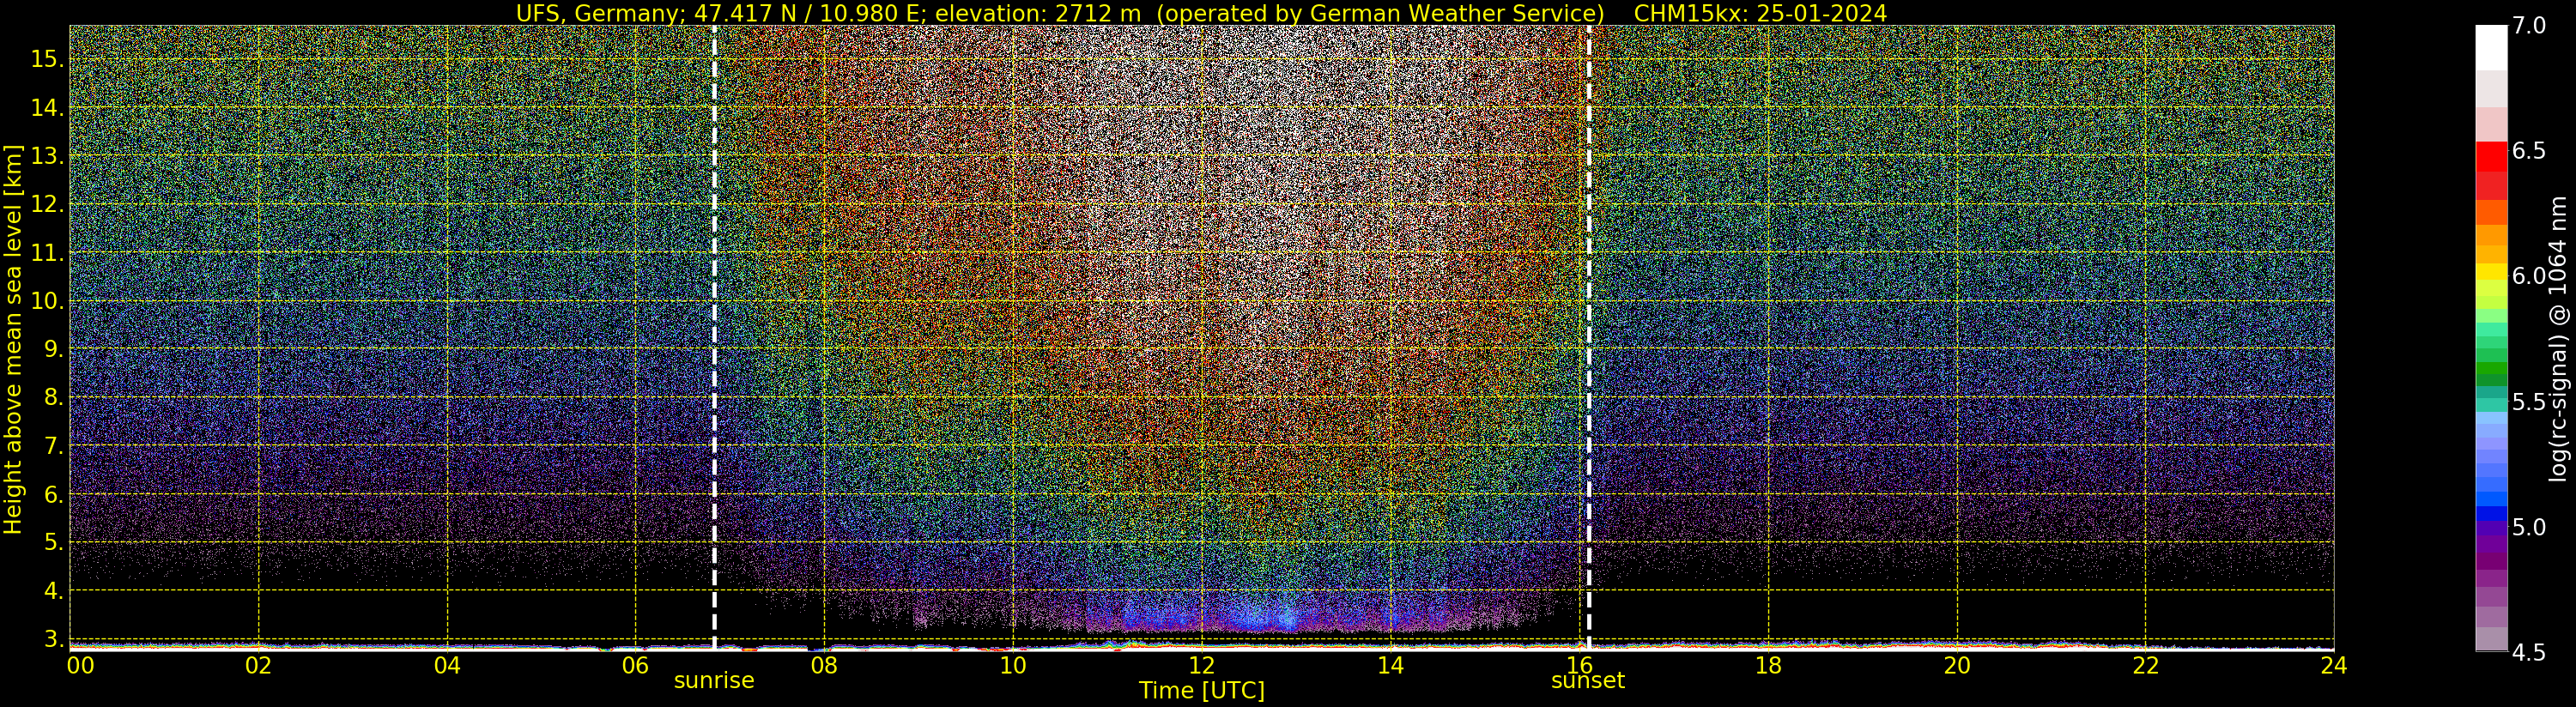
Task: Click the time axis tick '24'
Action: pyautogui.click(x=2333, y=665)
